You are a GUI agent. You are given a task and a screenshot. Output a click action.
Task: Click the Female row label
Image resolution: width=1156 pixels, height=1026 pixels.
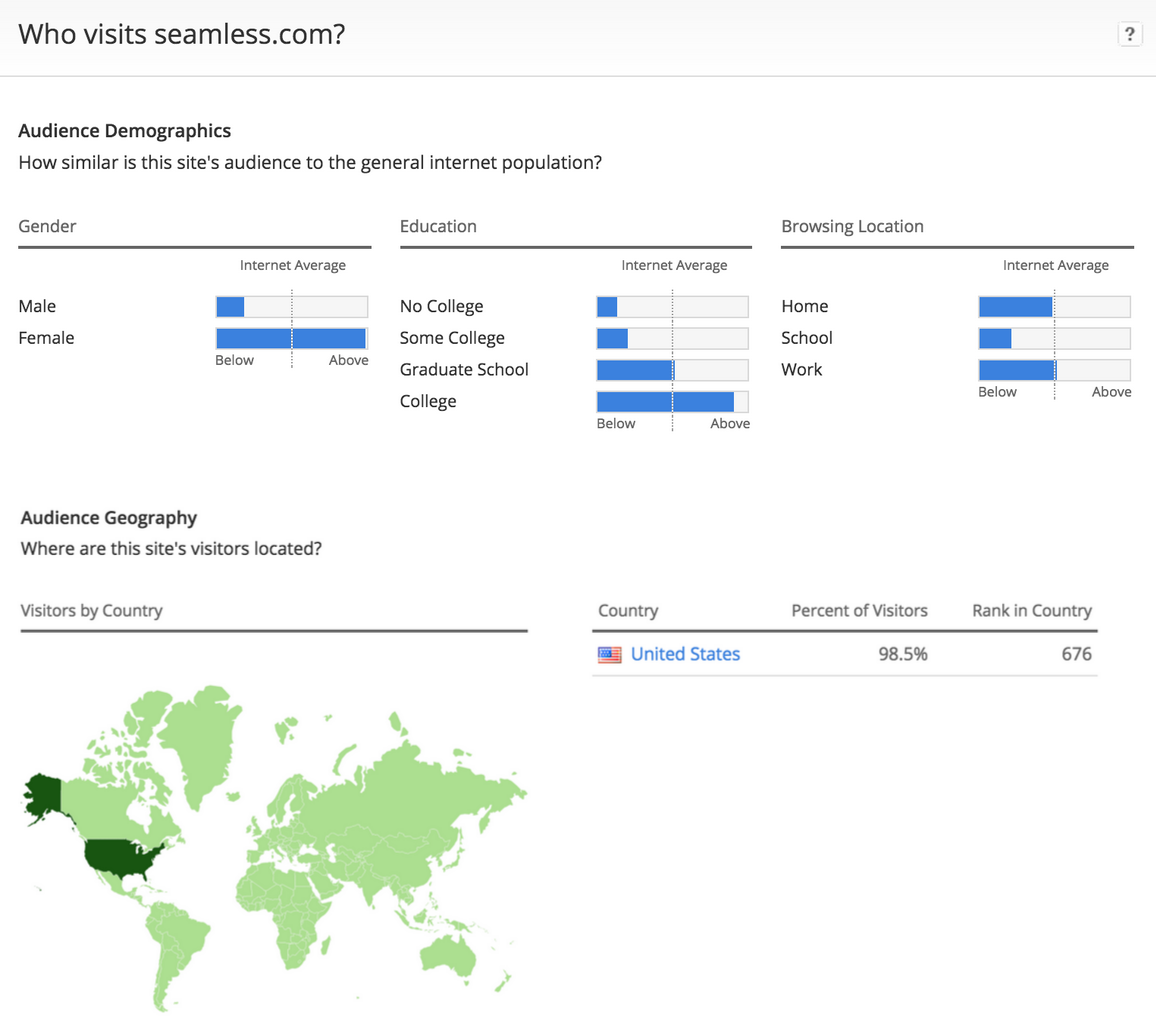point(46,338)
